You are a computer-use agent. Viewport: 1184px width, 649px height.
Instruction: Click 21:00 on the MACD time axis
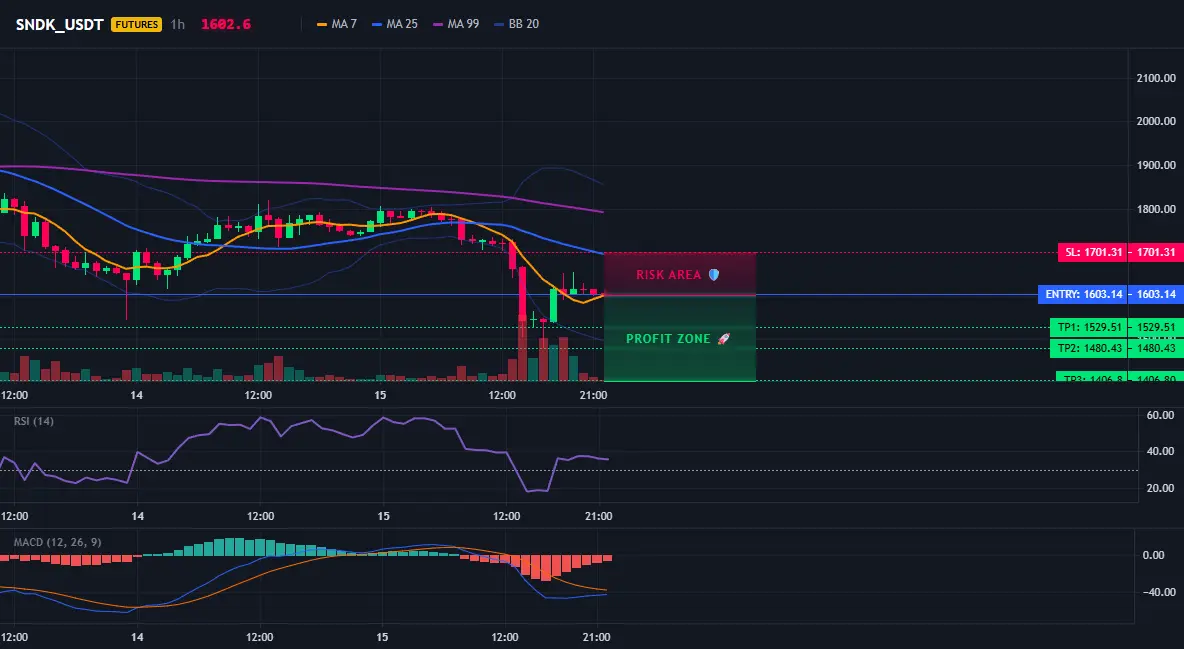pyautogui.click(x=597, y=637)
